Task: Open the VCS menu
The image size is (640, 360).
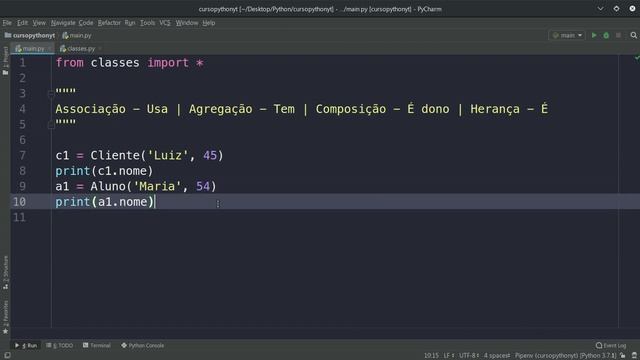Action: coord(165,23)
